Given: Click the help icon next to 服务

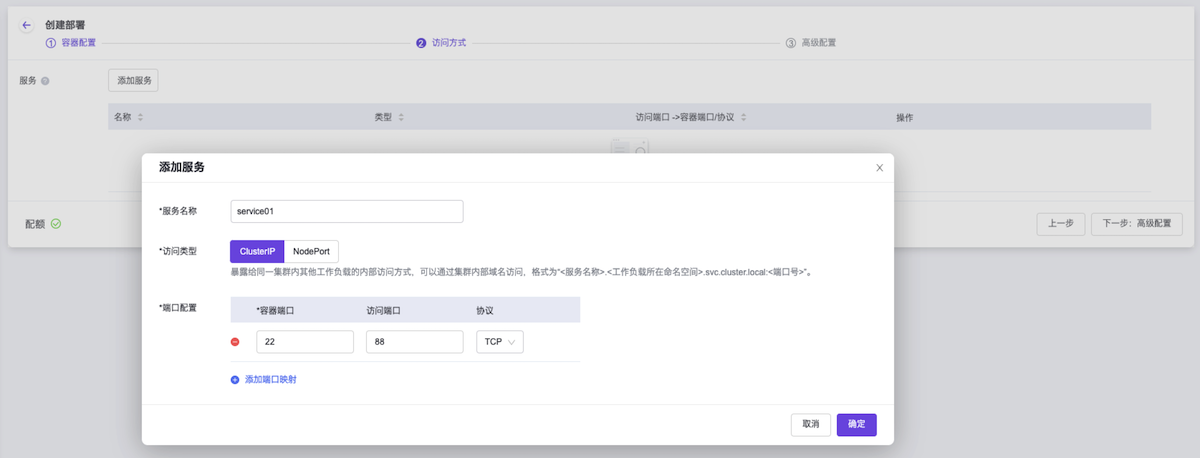Looking at the screenshot, I should click(45, 81).
